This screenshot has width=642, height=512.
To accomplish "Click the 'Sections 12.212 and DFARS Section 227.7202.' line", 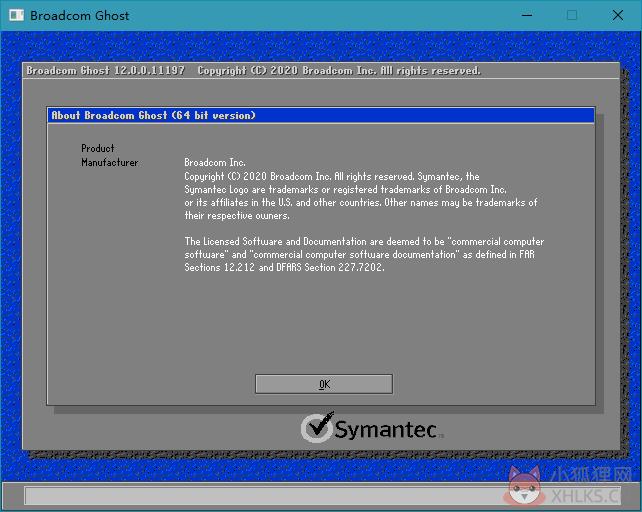I will click(284, 267).
